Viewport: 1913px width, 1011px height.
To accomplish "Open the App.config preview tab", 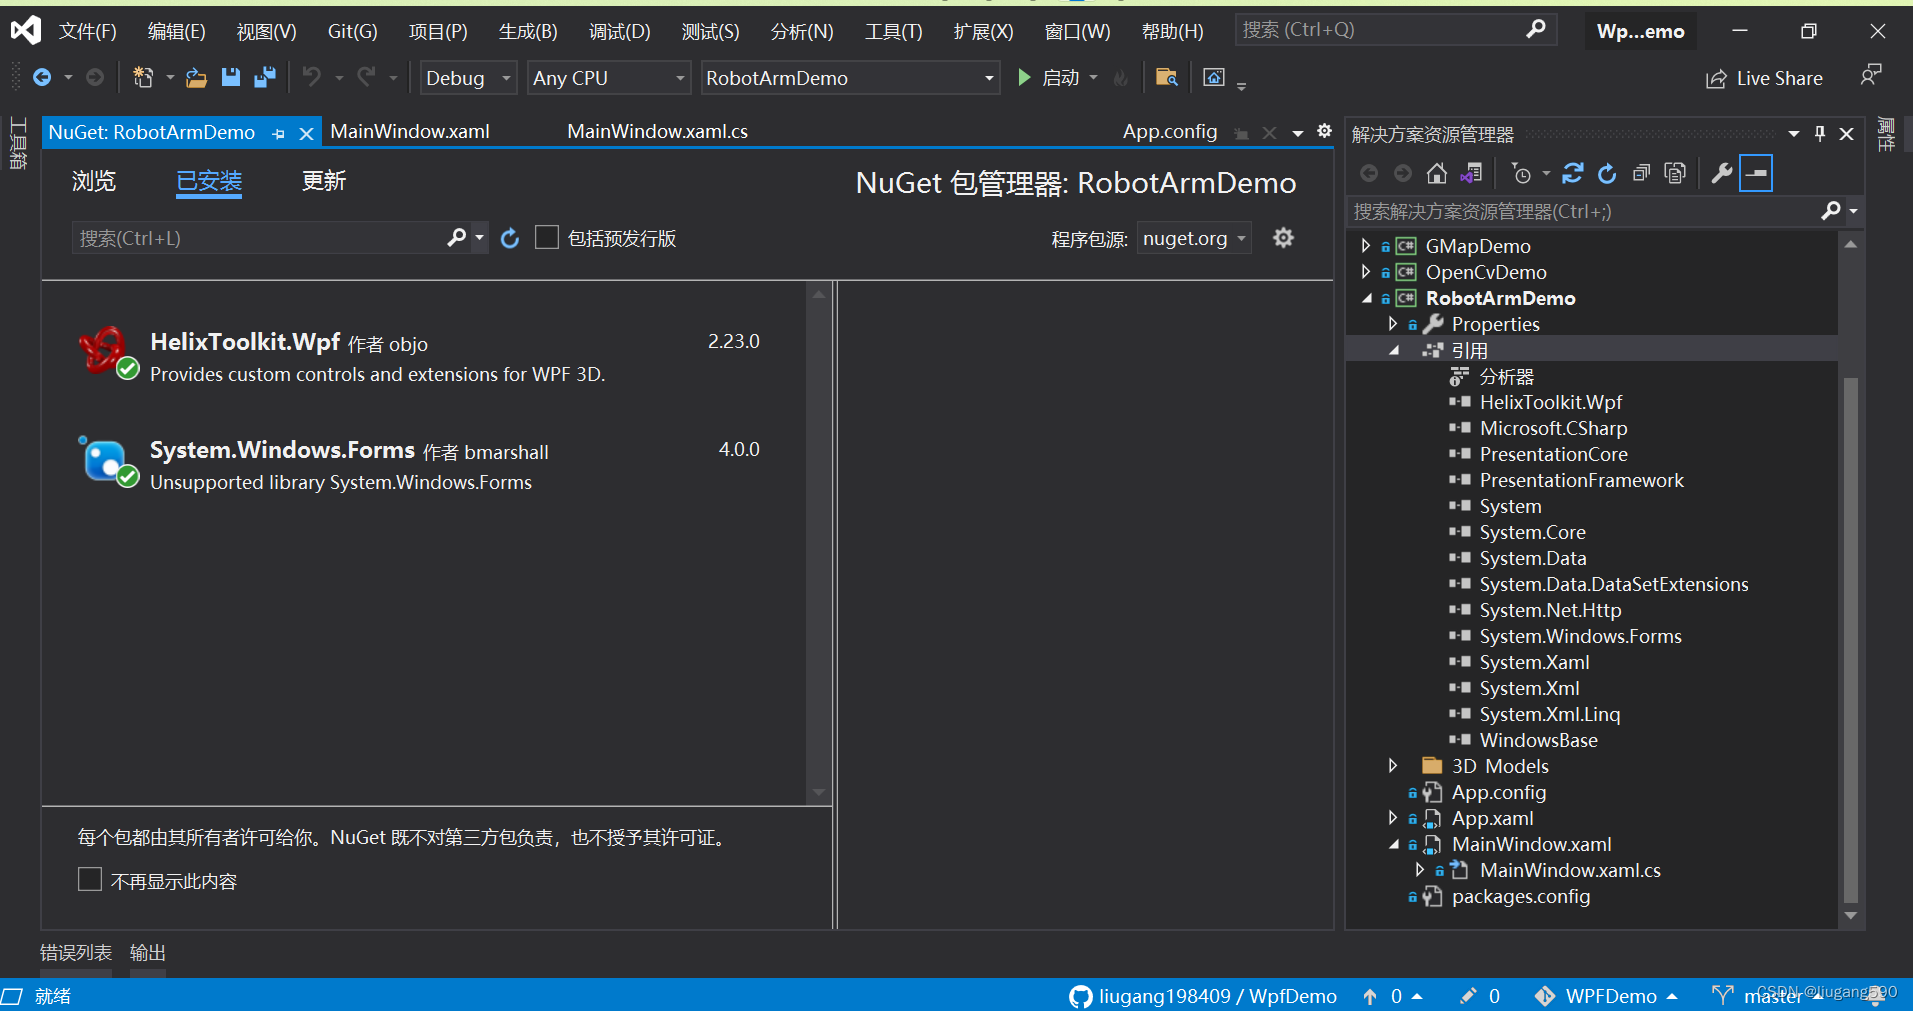I will click(1169, 131).
